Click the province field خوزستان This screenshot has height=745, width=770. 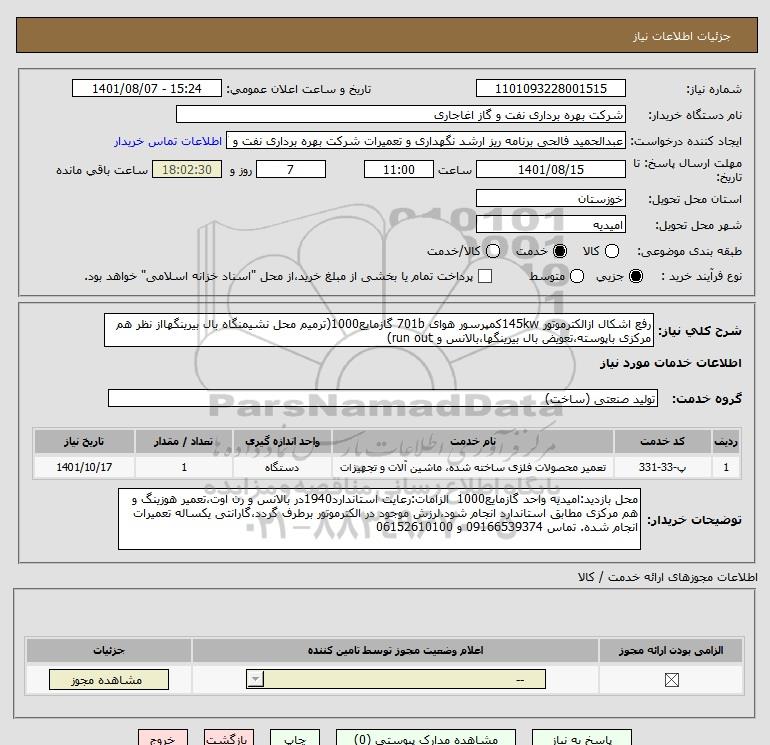point(550,198)
